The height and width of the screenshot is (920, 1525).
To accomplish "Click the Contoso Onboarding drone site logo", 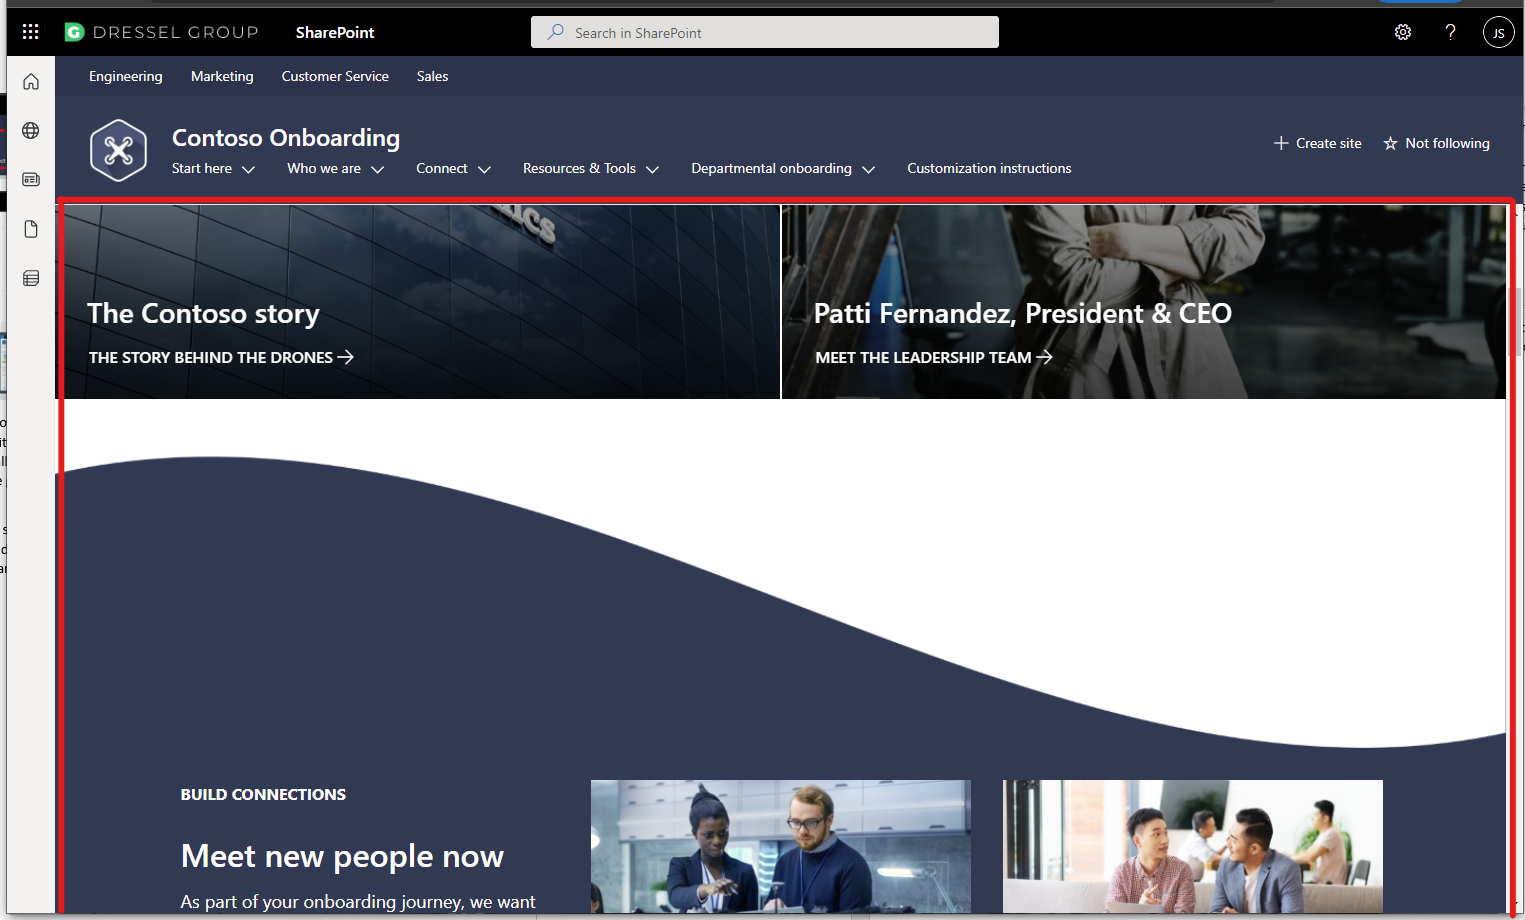I will click(x=119, y=150).
